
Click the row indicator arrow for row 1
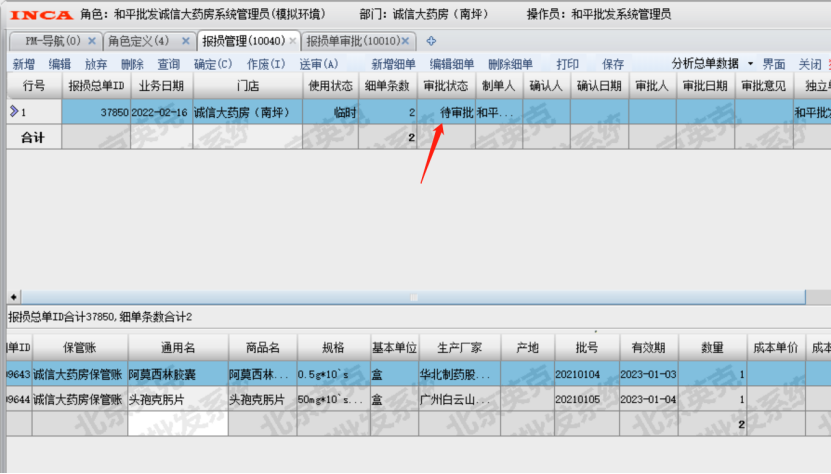(14, 111)
